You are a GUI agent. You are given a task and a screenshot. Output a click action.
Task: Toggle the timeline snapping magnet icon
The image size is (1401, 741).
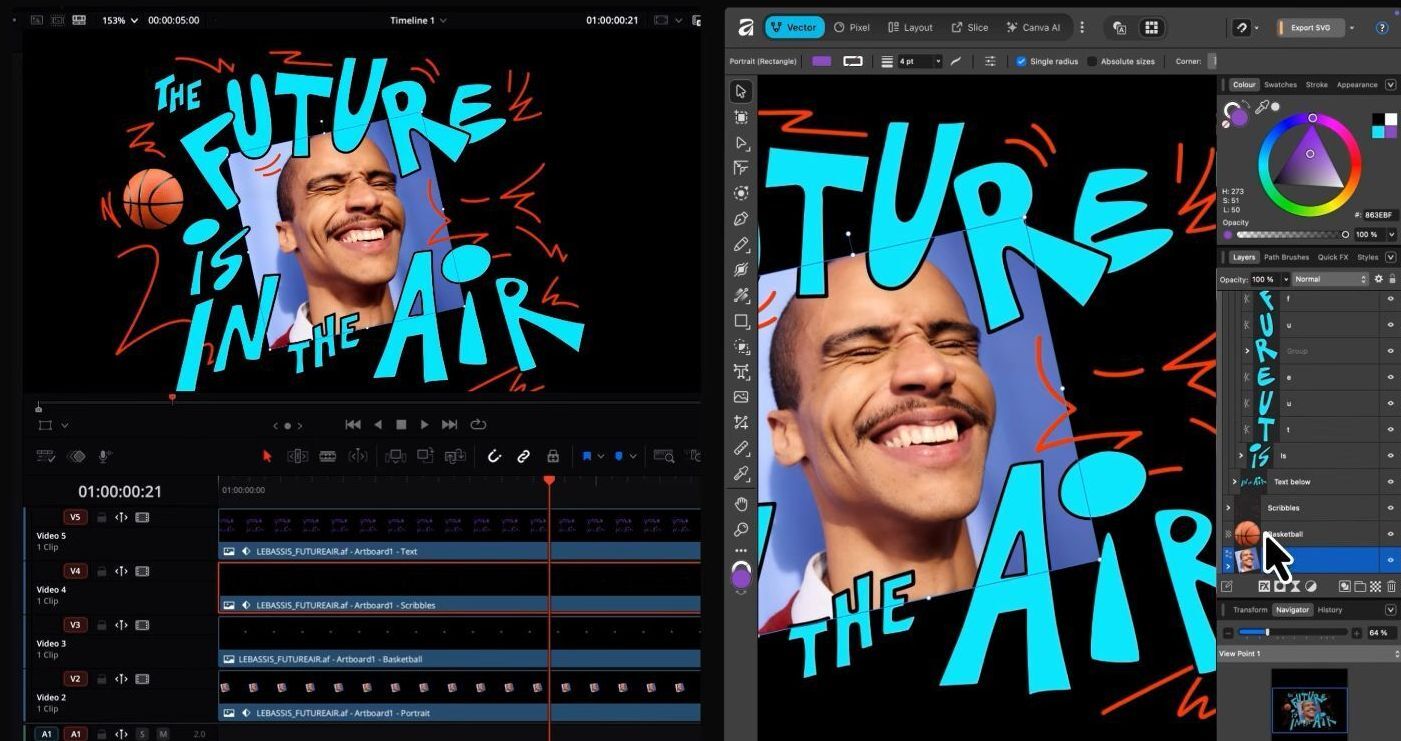pos(494,456)
